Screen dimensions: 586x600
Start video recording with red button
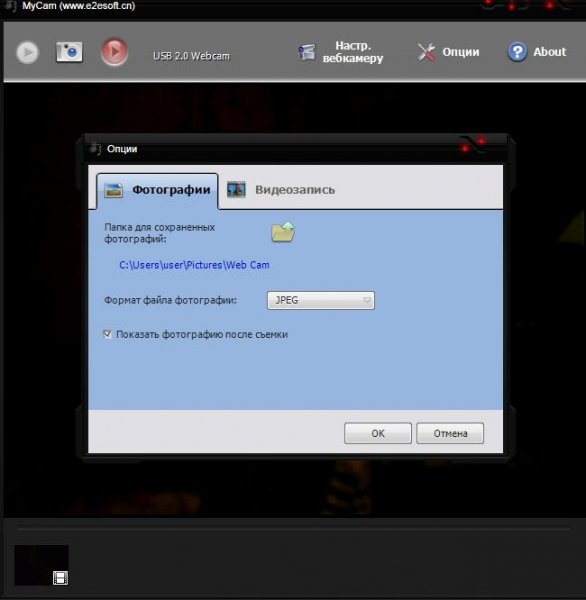coord(114,51)
